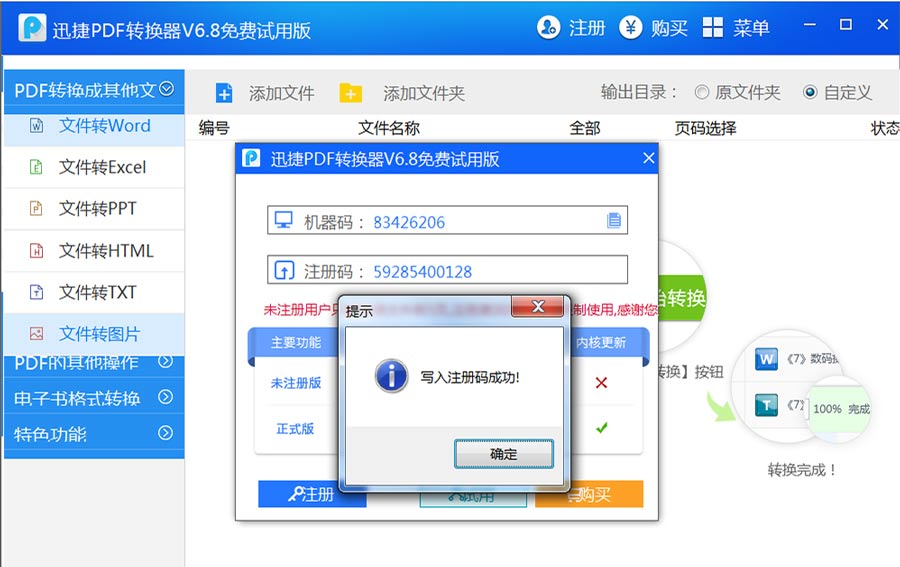
Task: Click the 添加文件夹 yellow folder icon
Action: pos(350,93)
